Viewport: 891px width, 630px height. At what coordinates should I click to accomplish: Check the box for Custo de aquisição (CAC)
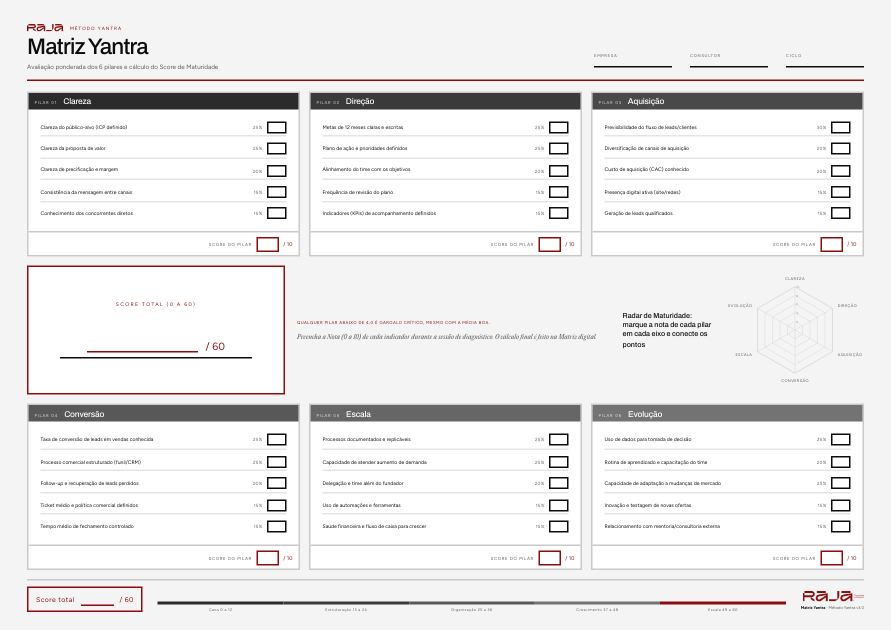(x=840, y=170)
